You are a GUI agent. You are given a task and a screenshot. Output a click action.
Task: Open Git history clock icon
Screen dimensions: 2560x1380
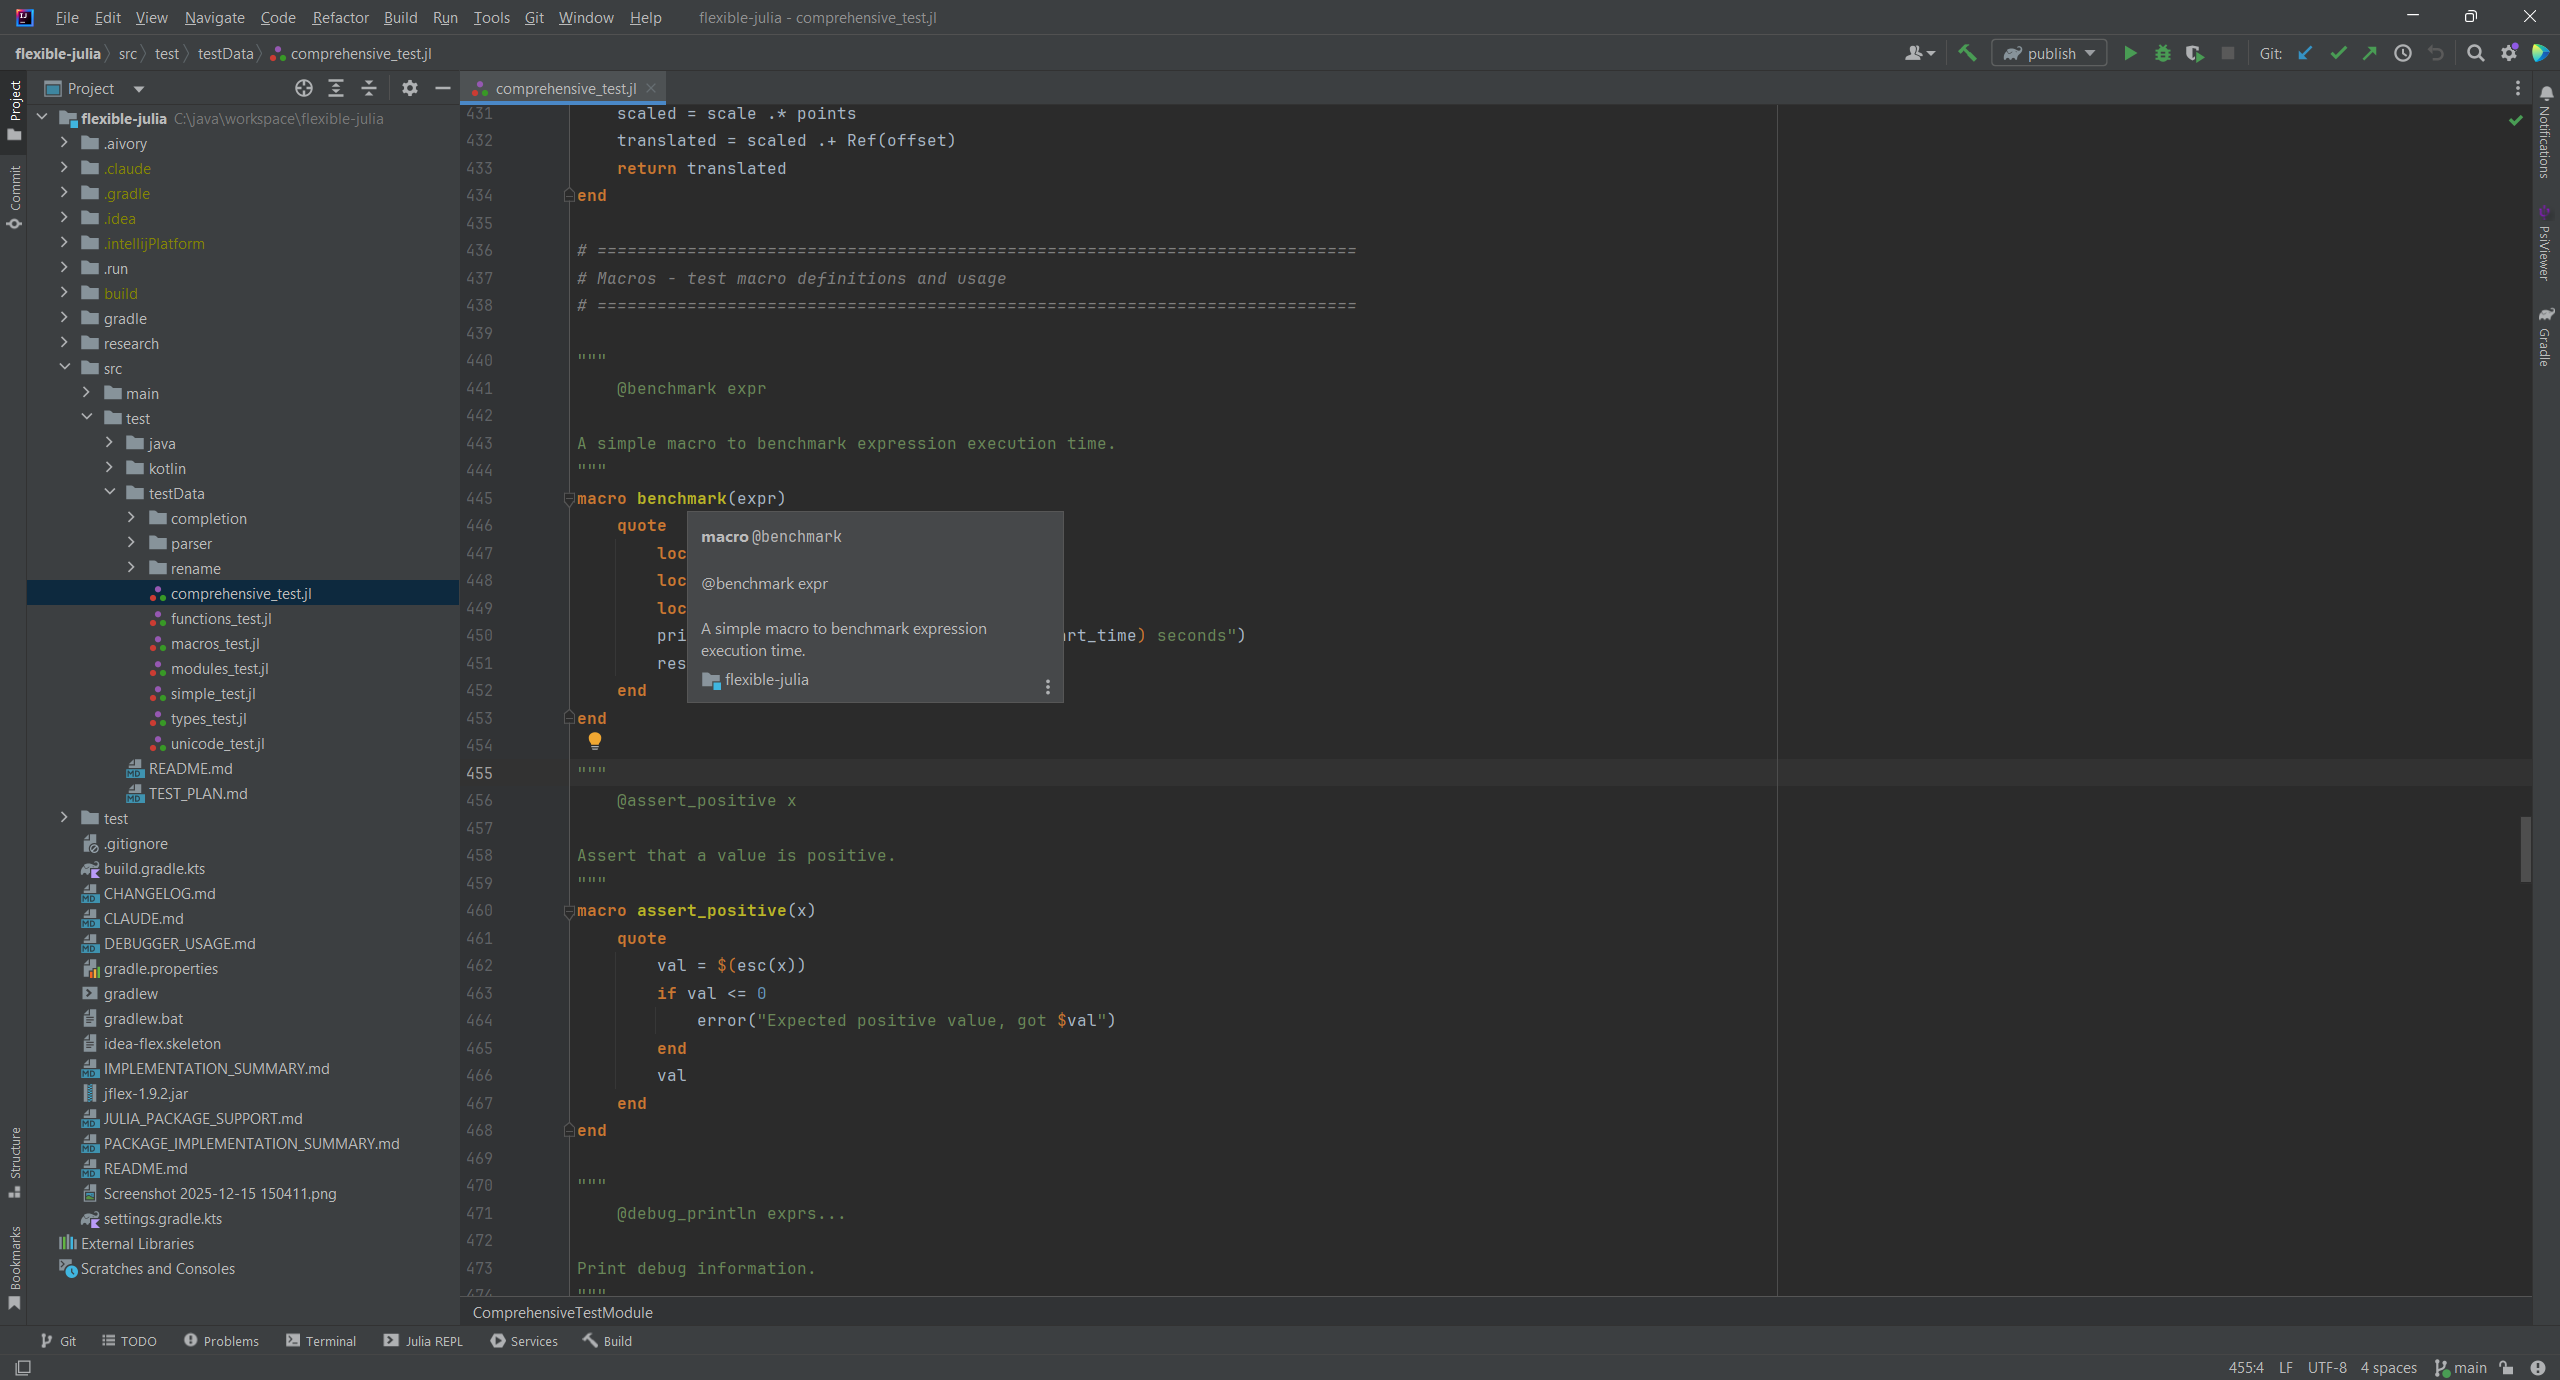(2402, 54)
